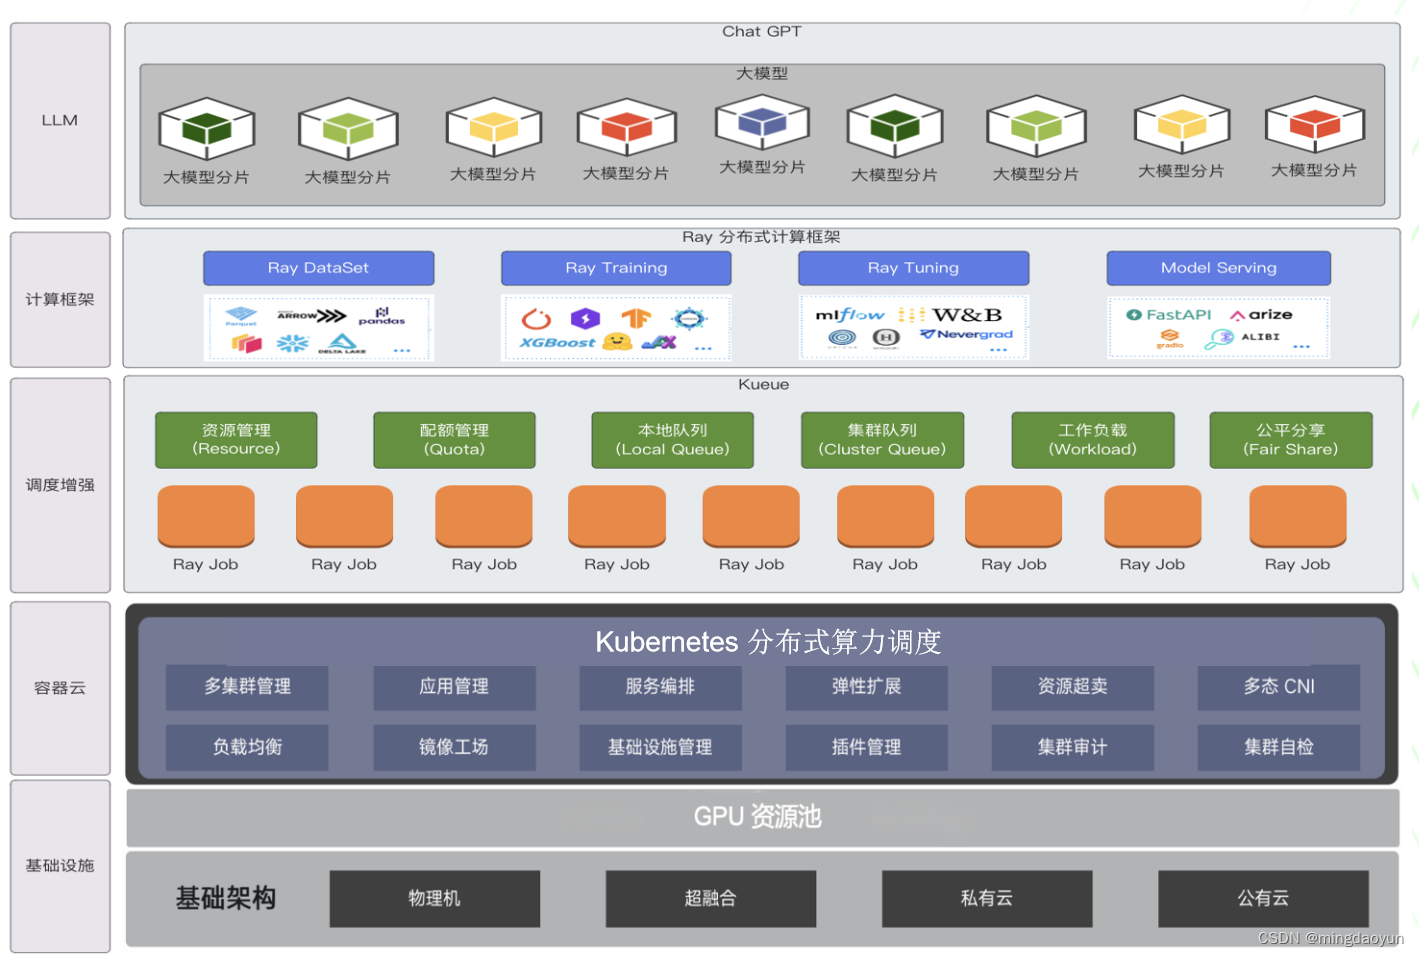
Task: Click the 基础设施管理 tile
Action: coord(660,747)
